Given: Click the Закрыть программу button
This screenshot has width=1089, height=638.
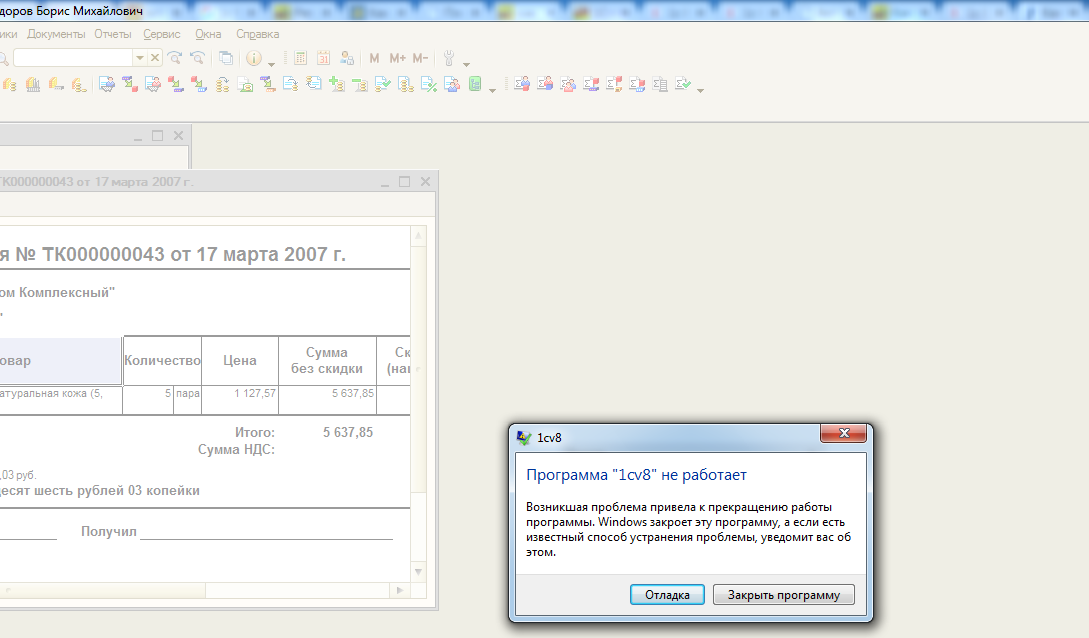Looking at the screenshot, I should coord(783,595).
